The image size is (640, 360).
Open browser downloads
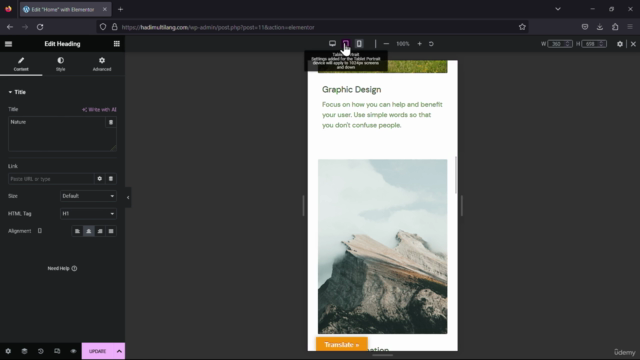pyautogui.click(x=600, y=27)
